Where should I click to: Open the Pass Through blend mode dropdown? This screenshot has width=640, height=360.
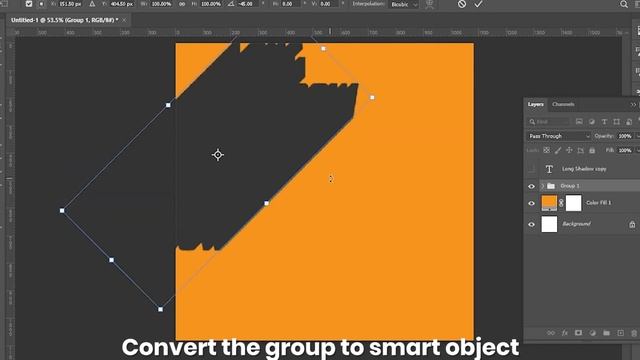558,136
